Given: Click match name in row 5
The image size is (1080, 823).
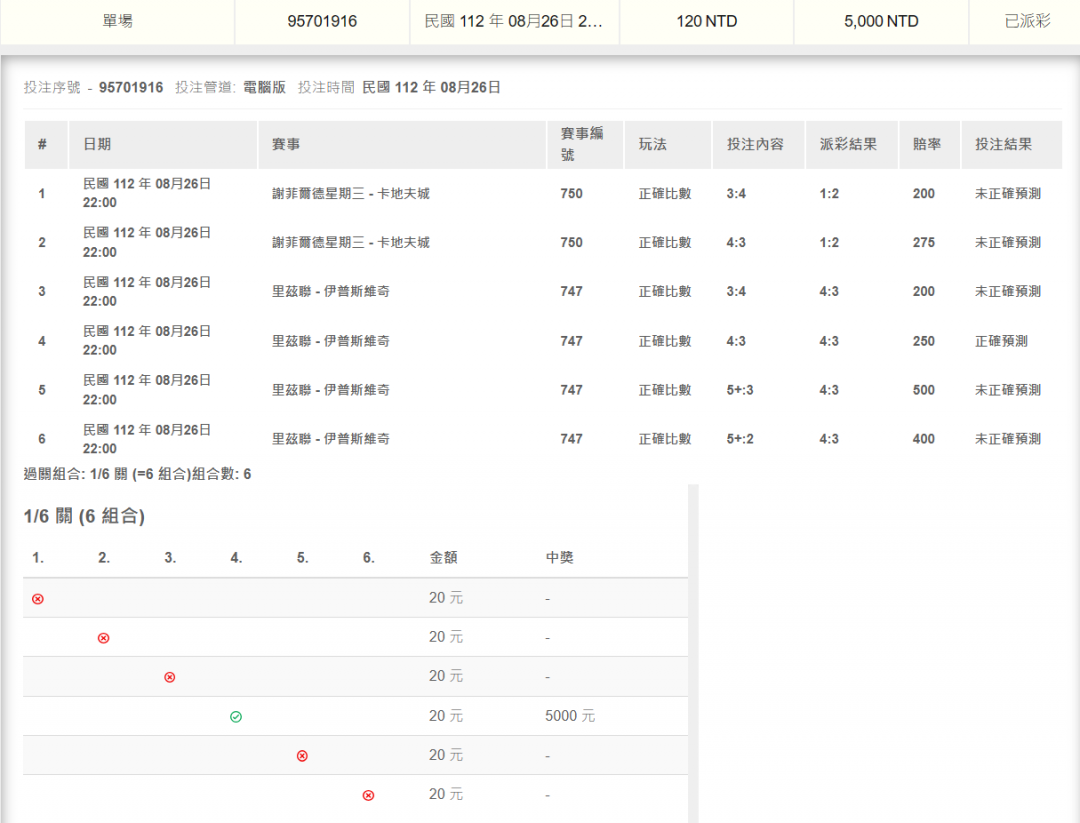Looking at the screenshot, I should click(331, 390).
